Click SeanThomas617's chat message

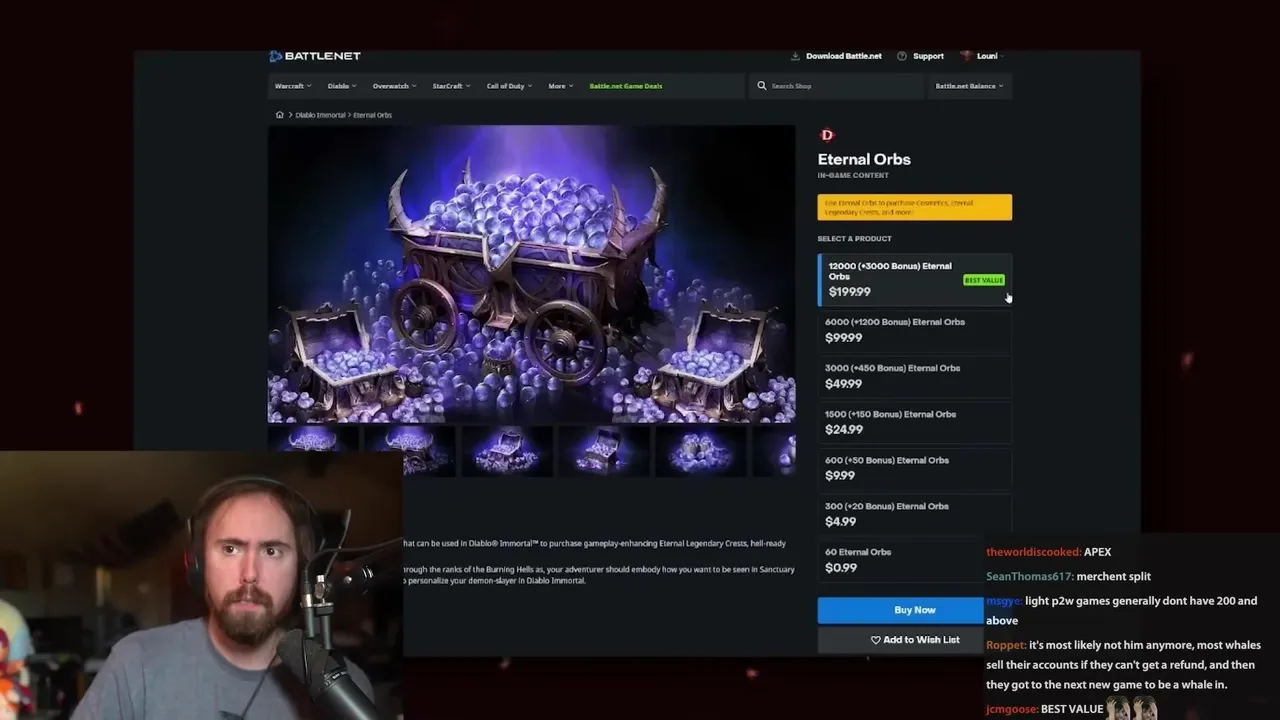(1068, 576)
